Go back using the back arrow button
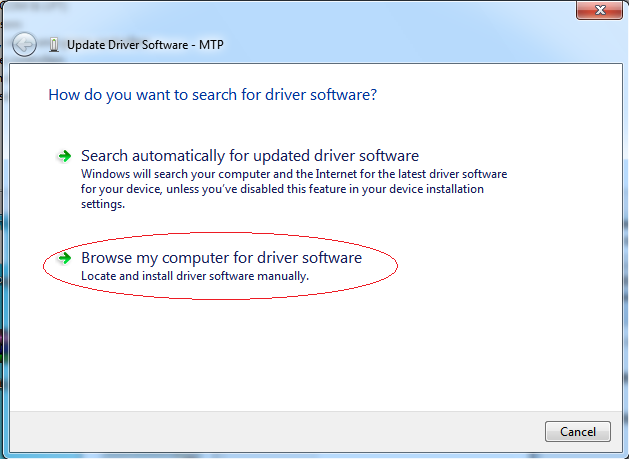 coord(24,44)
